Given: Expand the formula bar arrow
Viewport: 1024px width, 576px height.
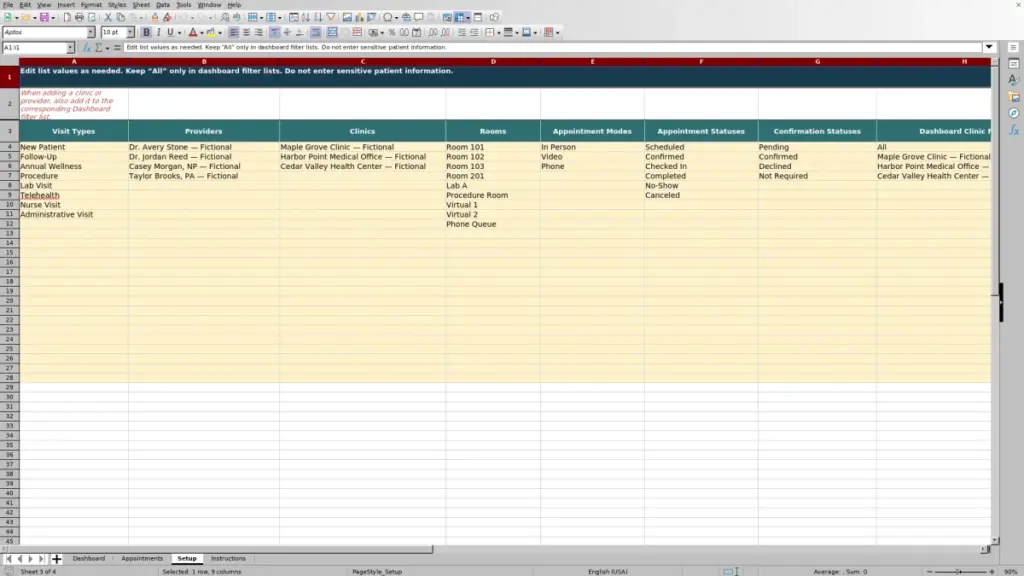Looking at the screenshot, I should [x=989, y=48].
